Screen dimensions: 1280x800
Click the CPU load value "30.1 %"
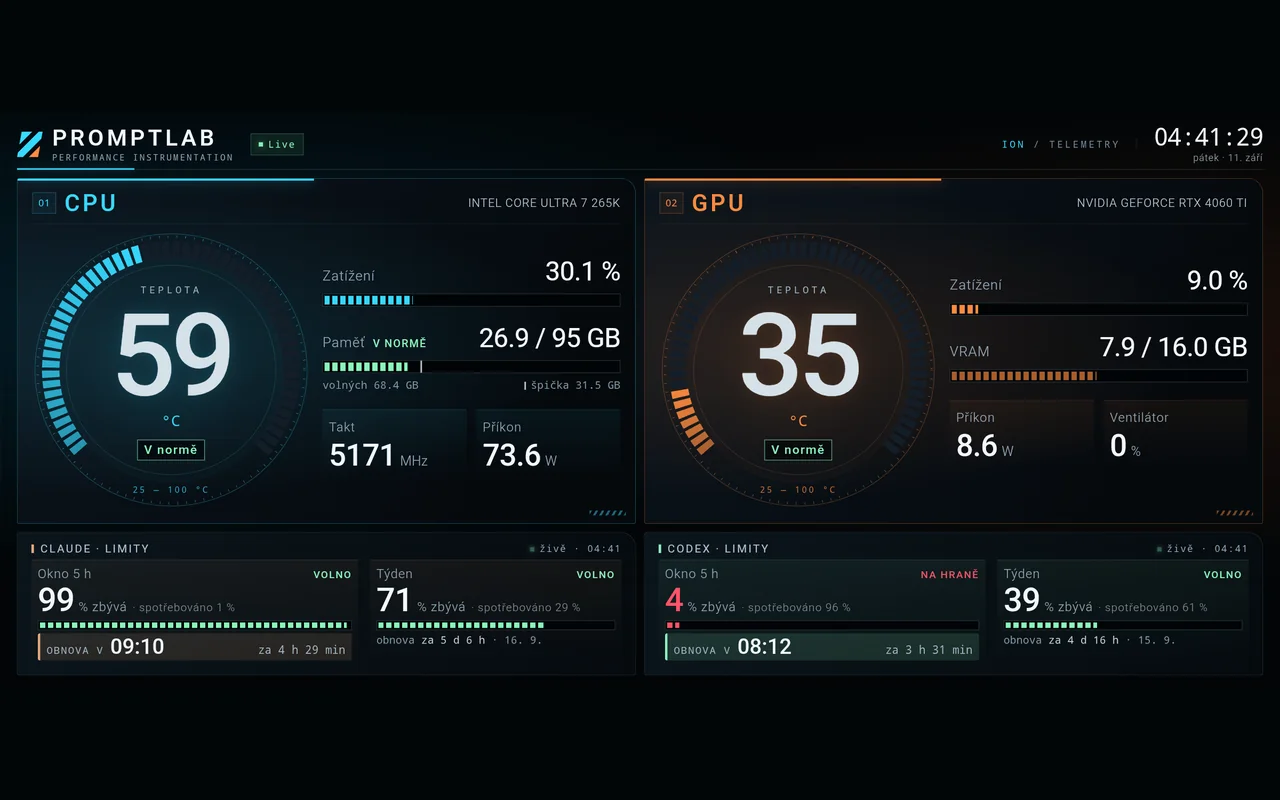(583, 271)
